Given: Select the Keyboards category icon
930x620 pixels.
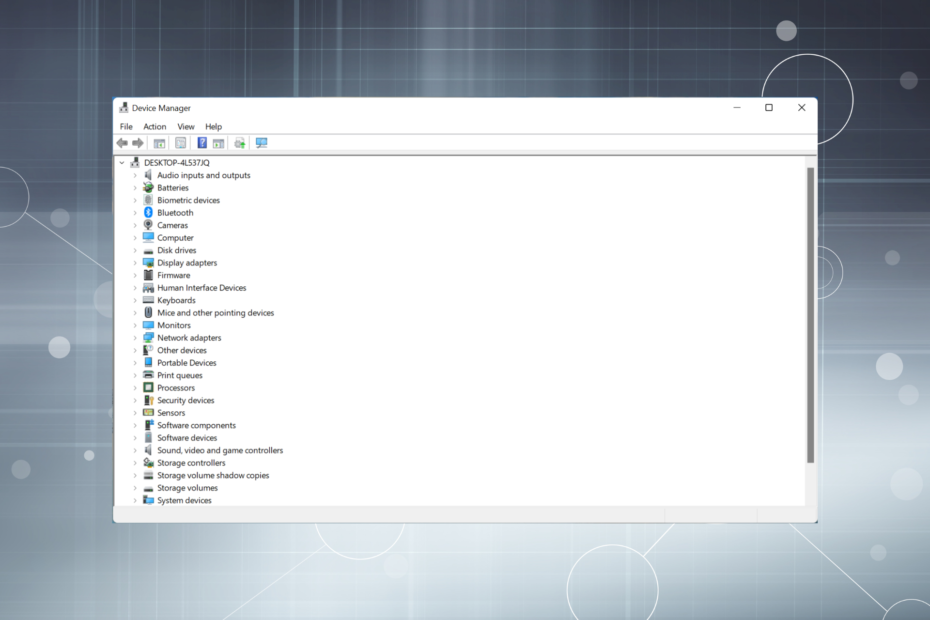Looking at the screenshot, I should [x=148, y=300].
